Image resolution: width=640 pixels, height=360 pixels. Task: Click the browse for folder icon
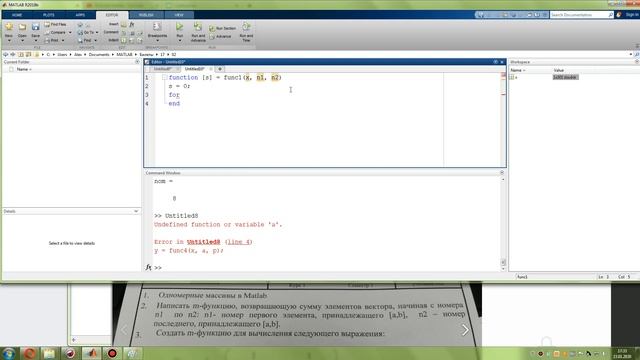click(x=28, y=54)
